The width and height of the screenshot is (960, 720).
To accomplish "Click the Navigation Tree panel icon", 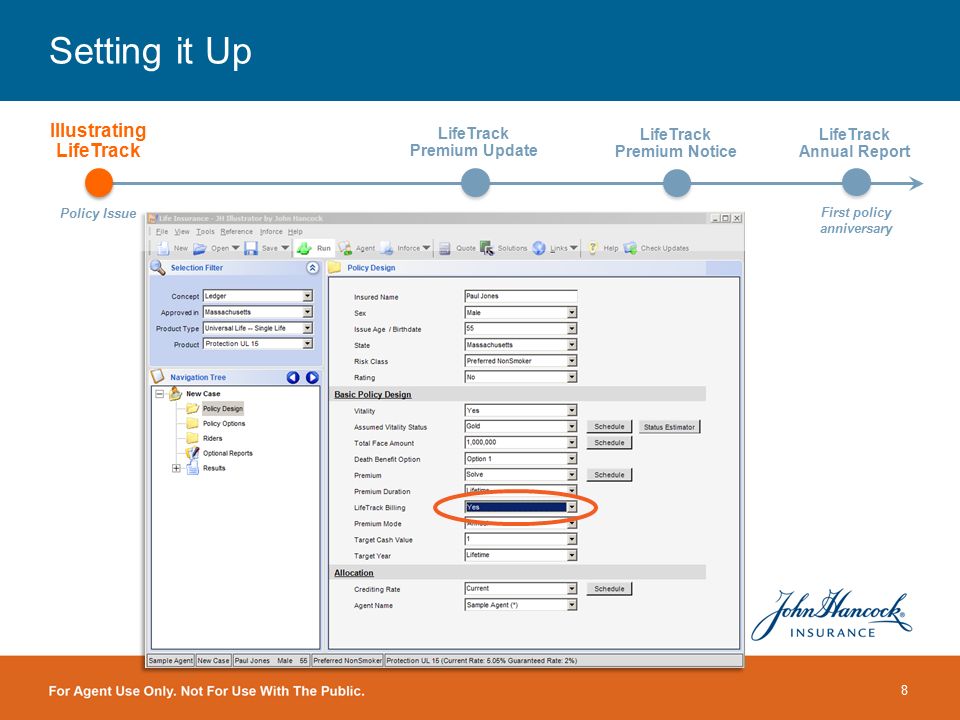I will click(158, 377).
